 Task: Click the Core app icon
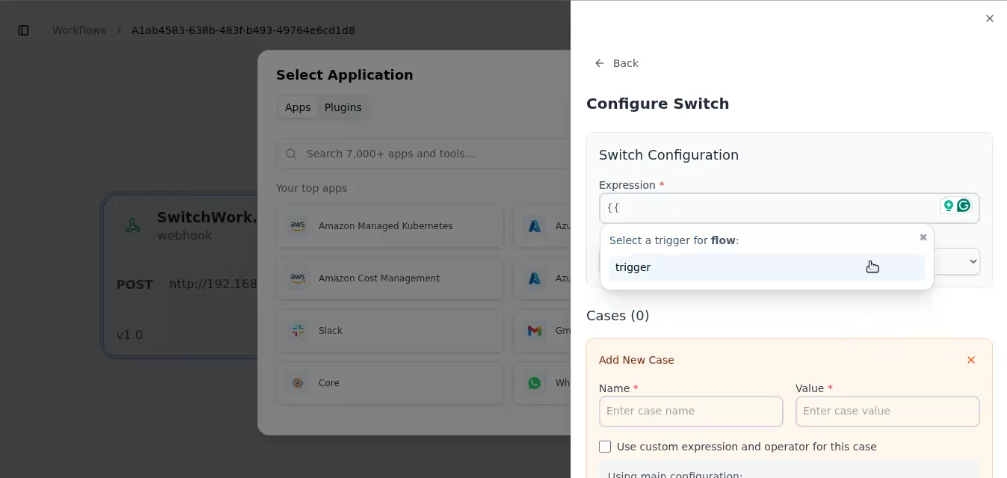point(297,383)
